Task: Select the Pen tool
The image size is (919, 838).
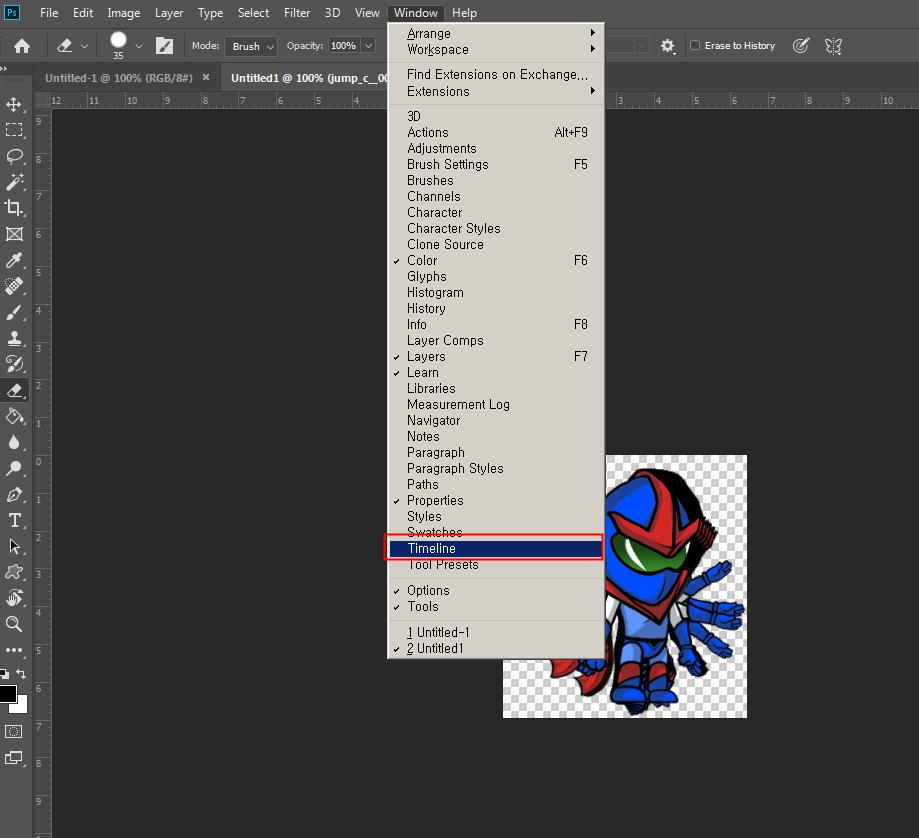Action: [14, 495]
